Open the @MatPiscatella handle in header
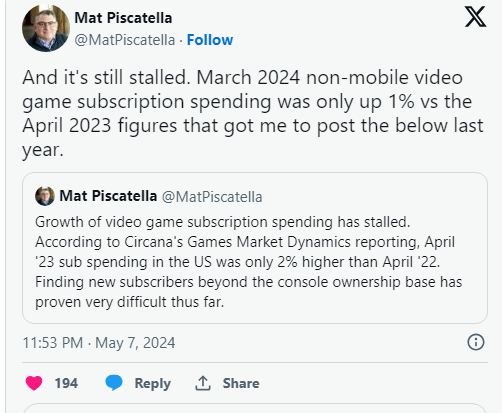 pyautogui.click(x=125, y=40)
